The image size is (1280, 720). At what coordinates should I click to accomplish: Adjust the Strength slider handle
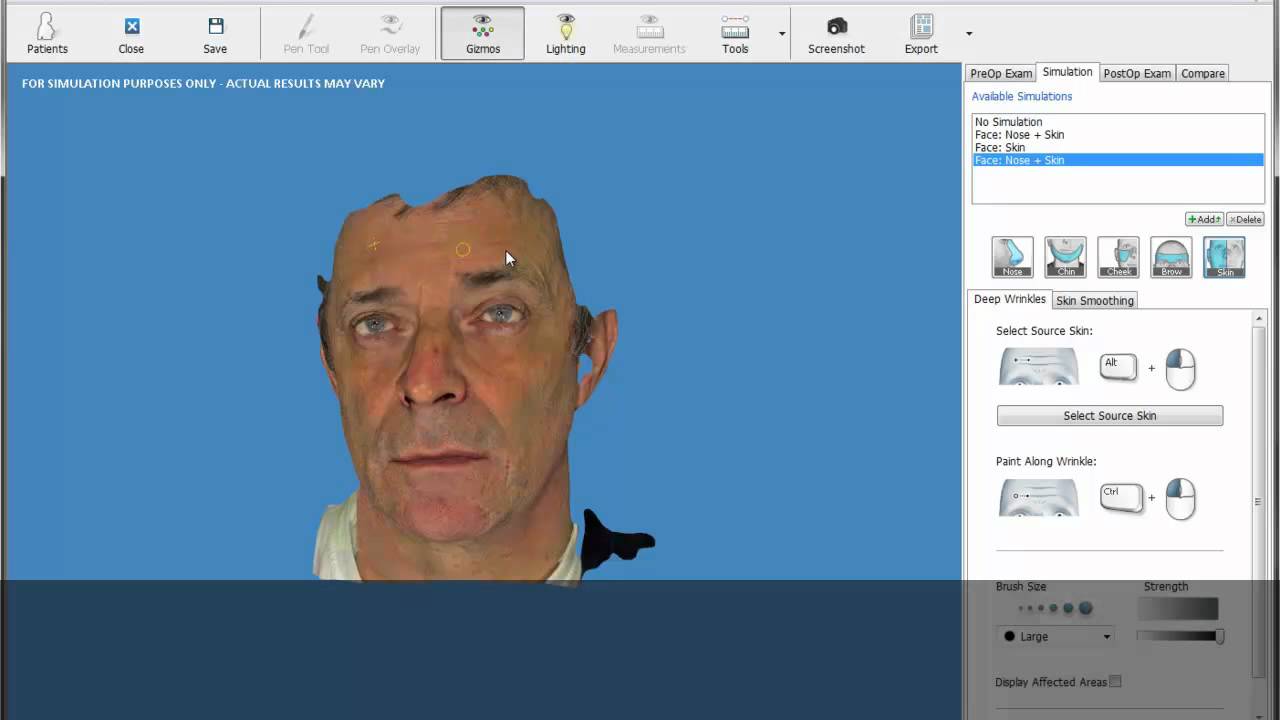click(x=1220, y=636)
